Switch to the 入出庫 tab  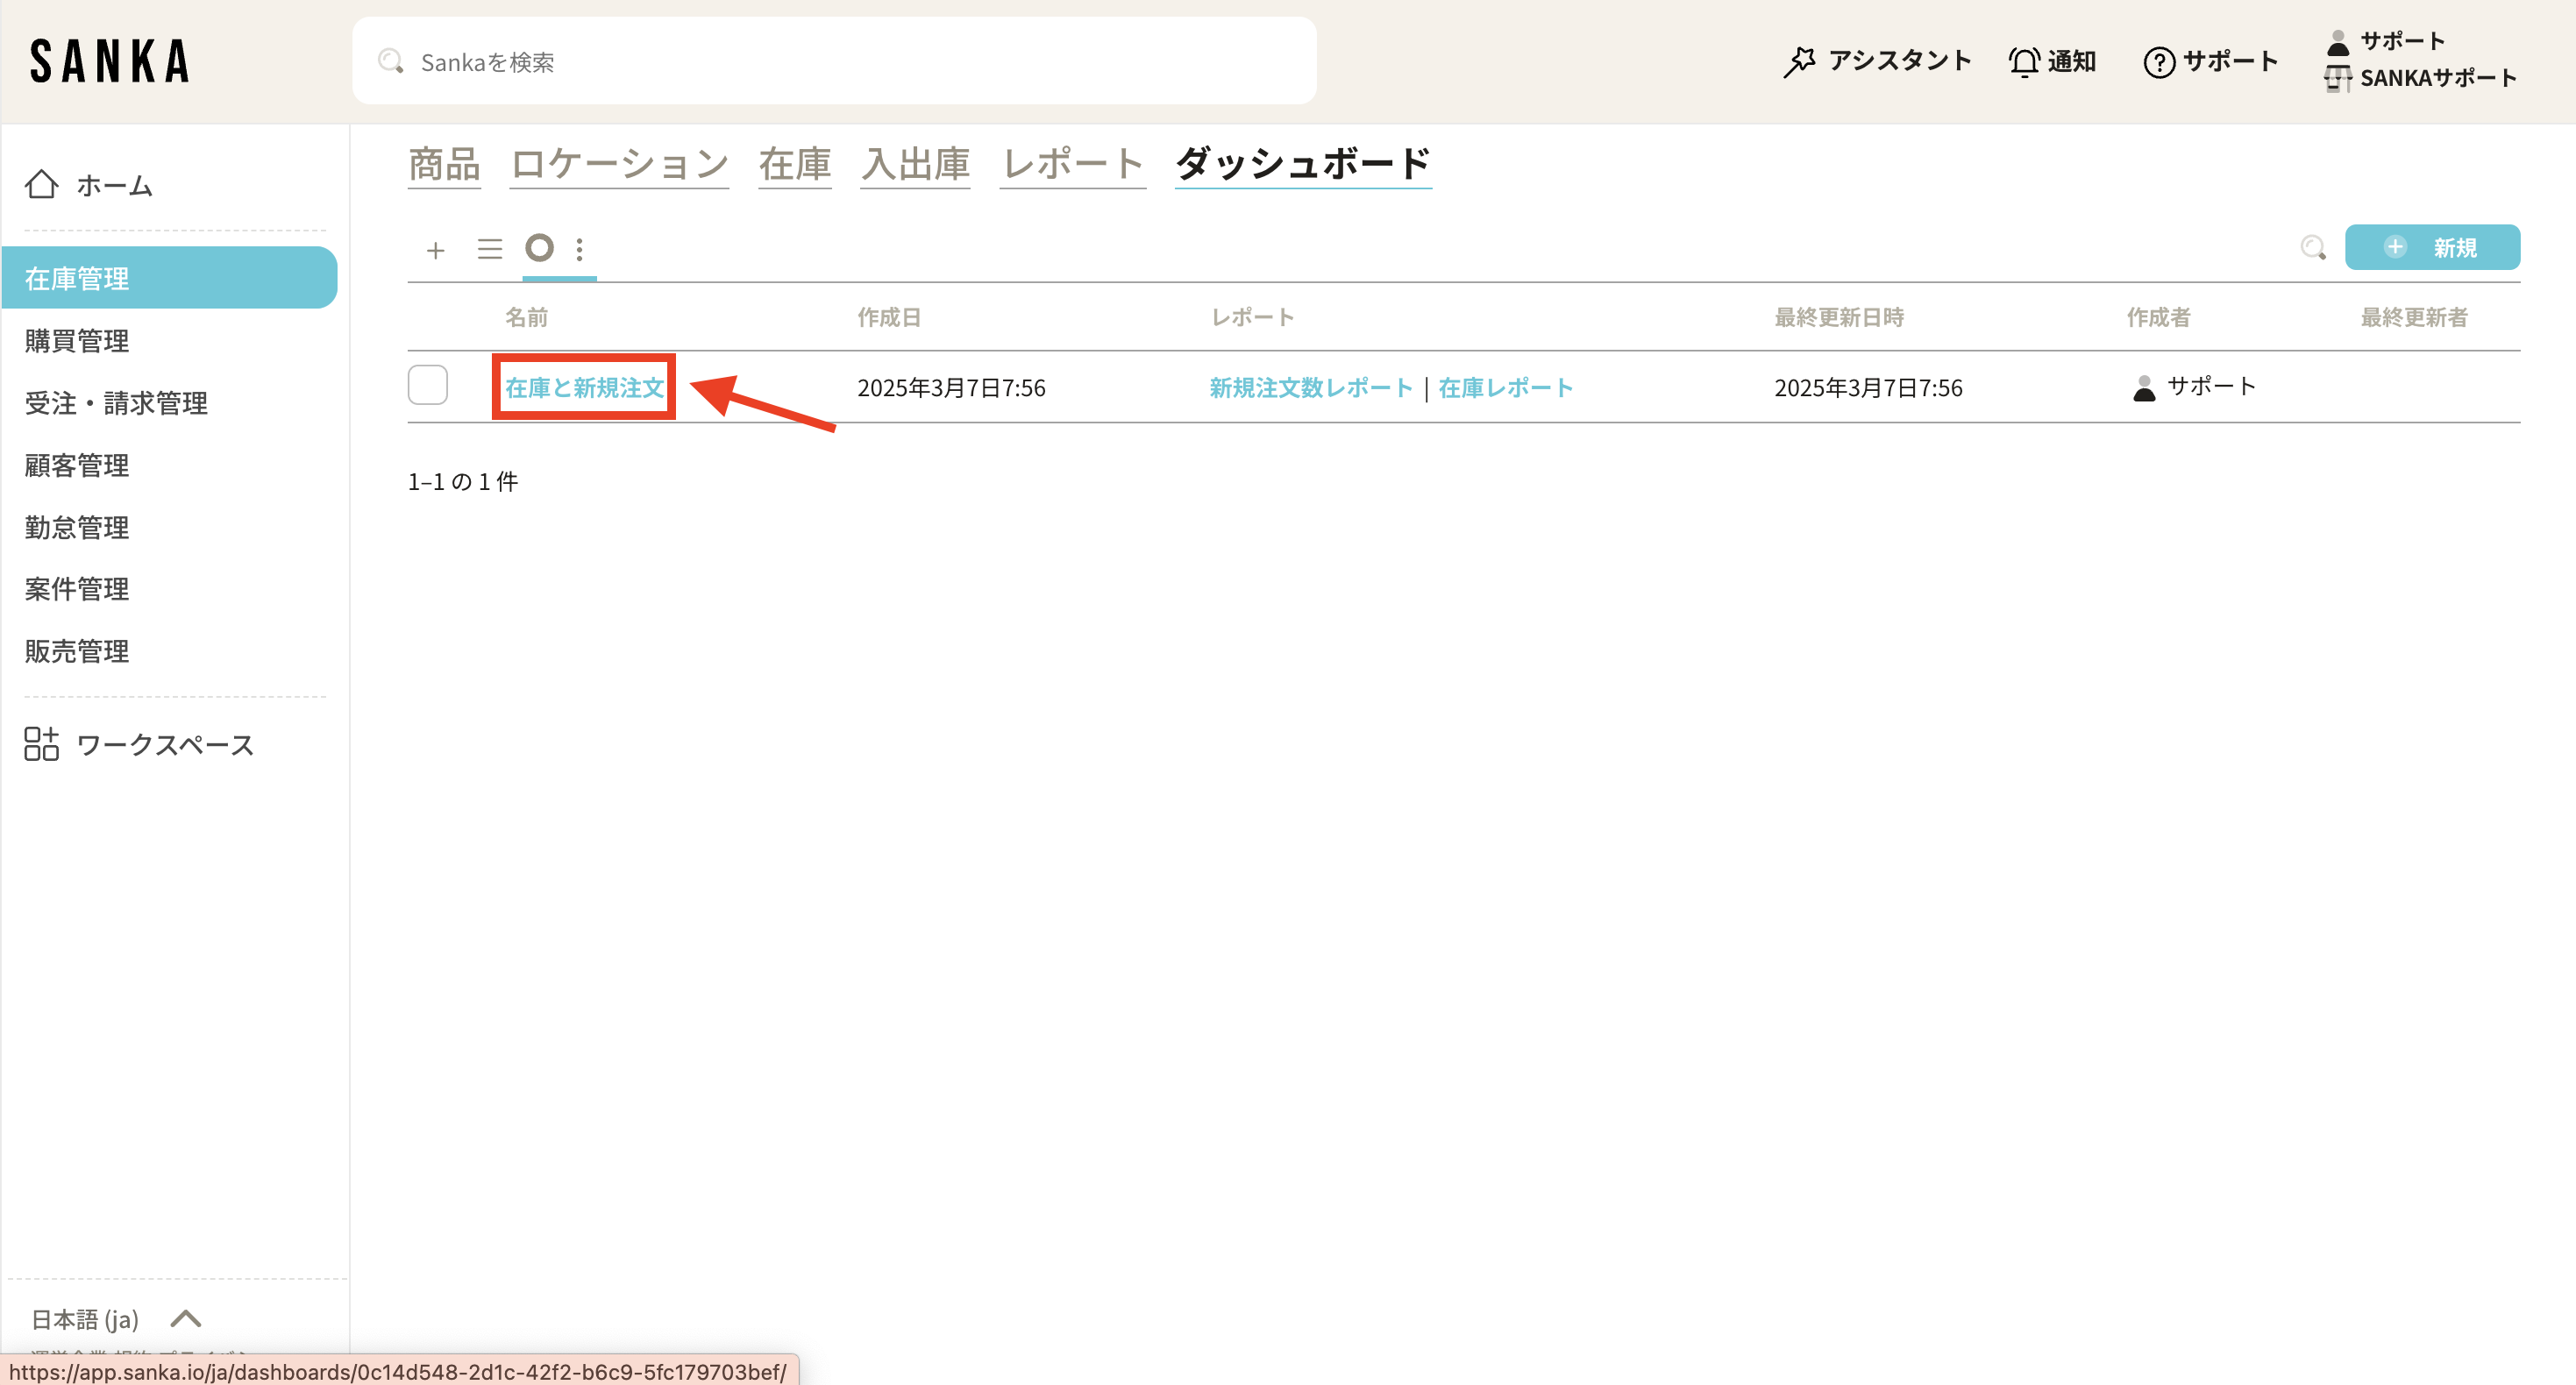(x=915, y=164)
